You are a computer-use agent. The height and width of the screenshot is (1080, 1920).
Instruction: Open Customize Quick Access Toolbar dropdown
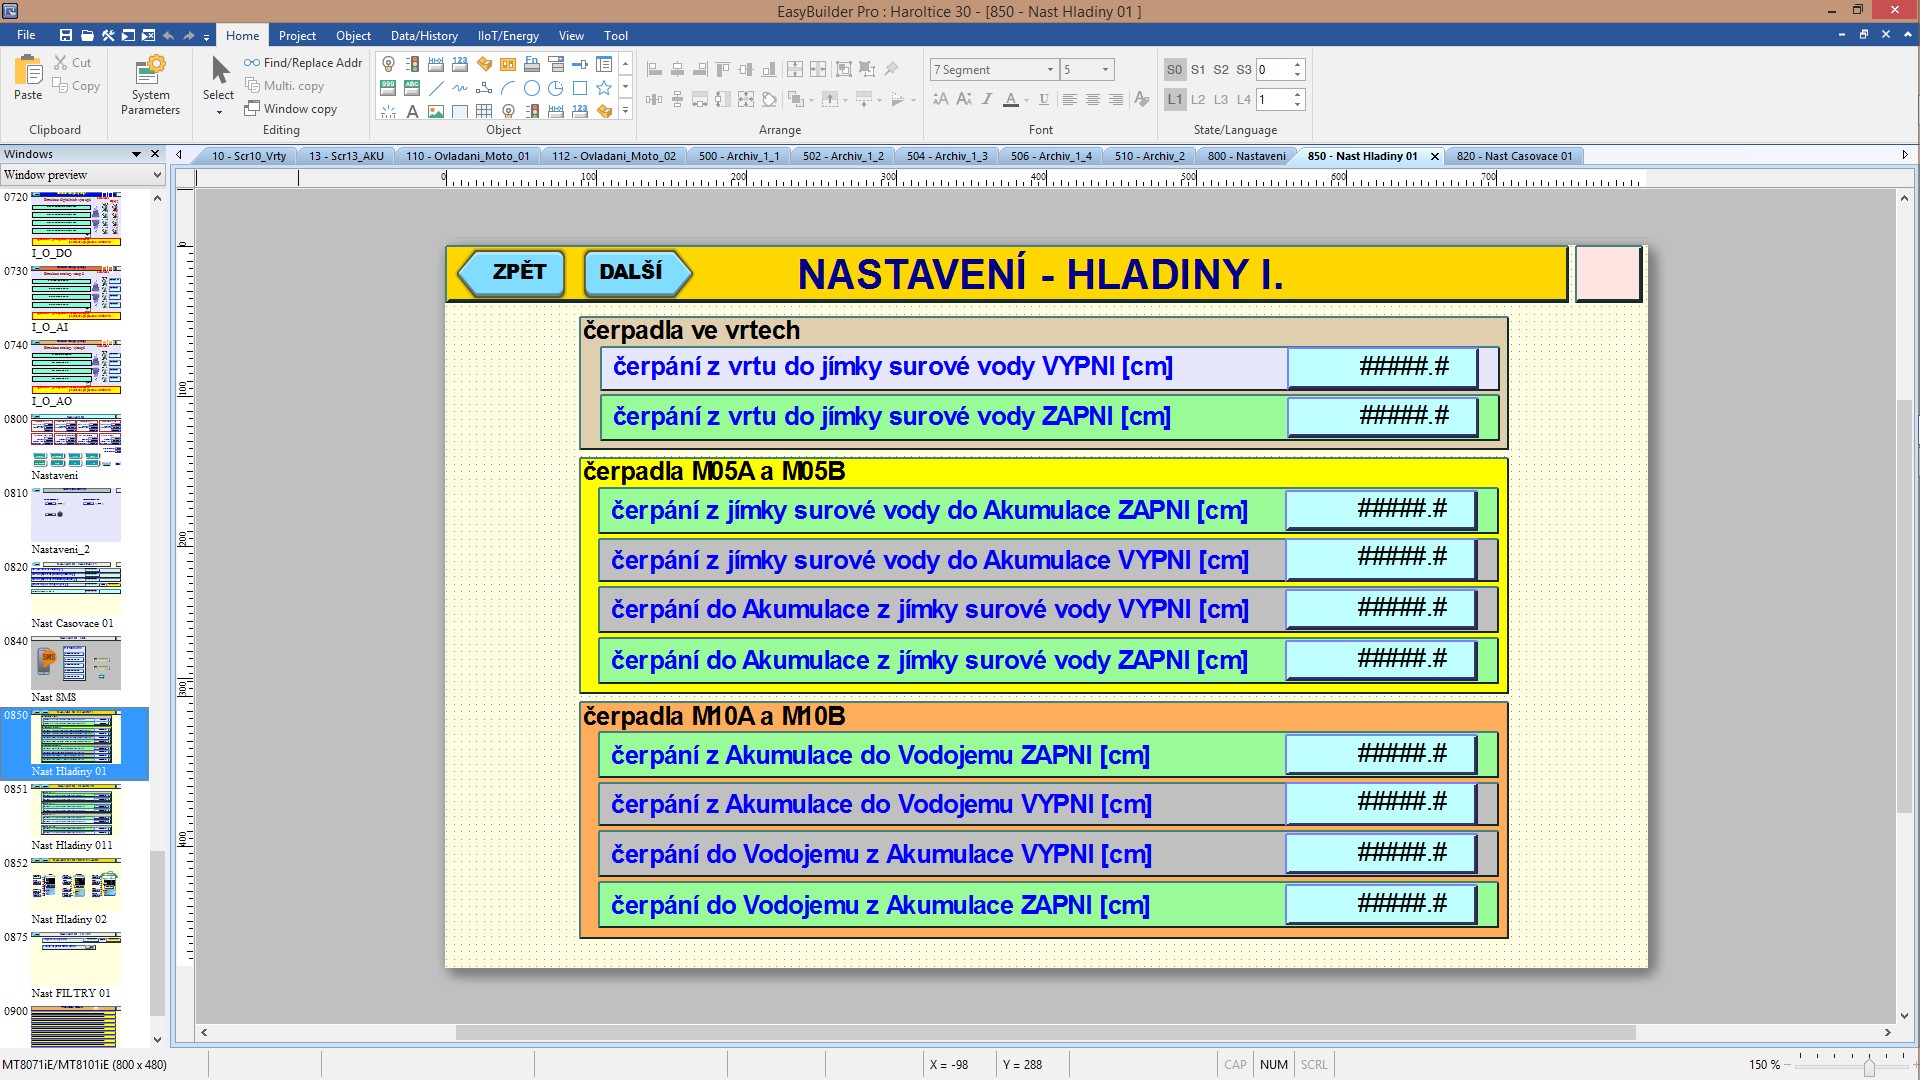207,36
